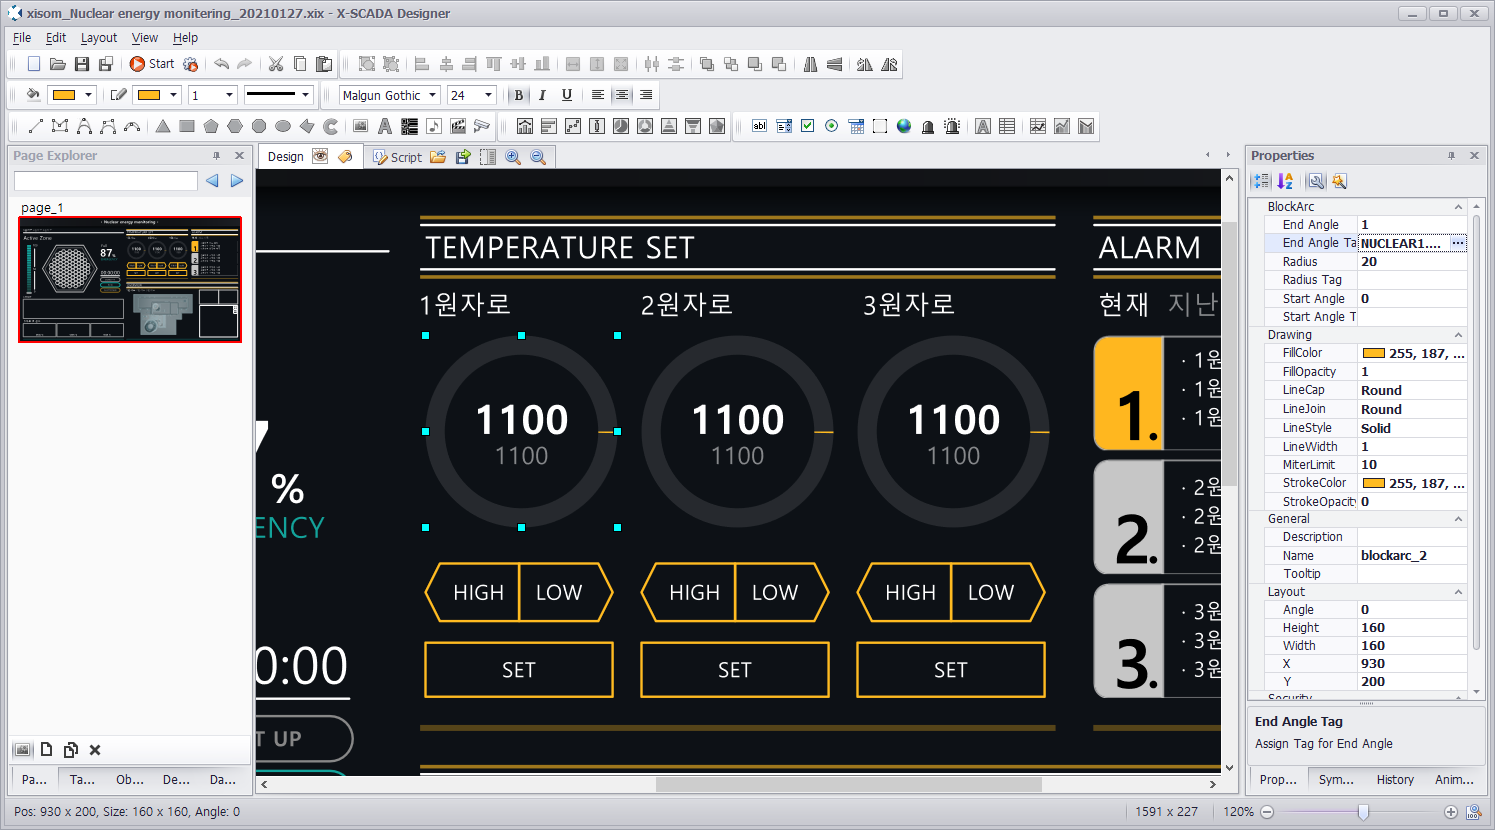Image resolution: width=1495 pixels, height=830 pixels.
Task: Insert web browser globe control
Action: (904, 126)
